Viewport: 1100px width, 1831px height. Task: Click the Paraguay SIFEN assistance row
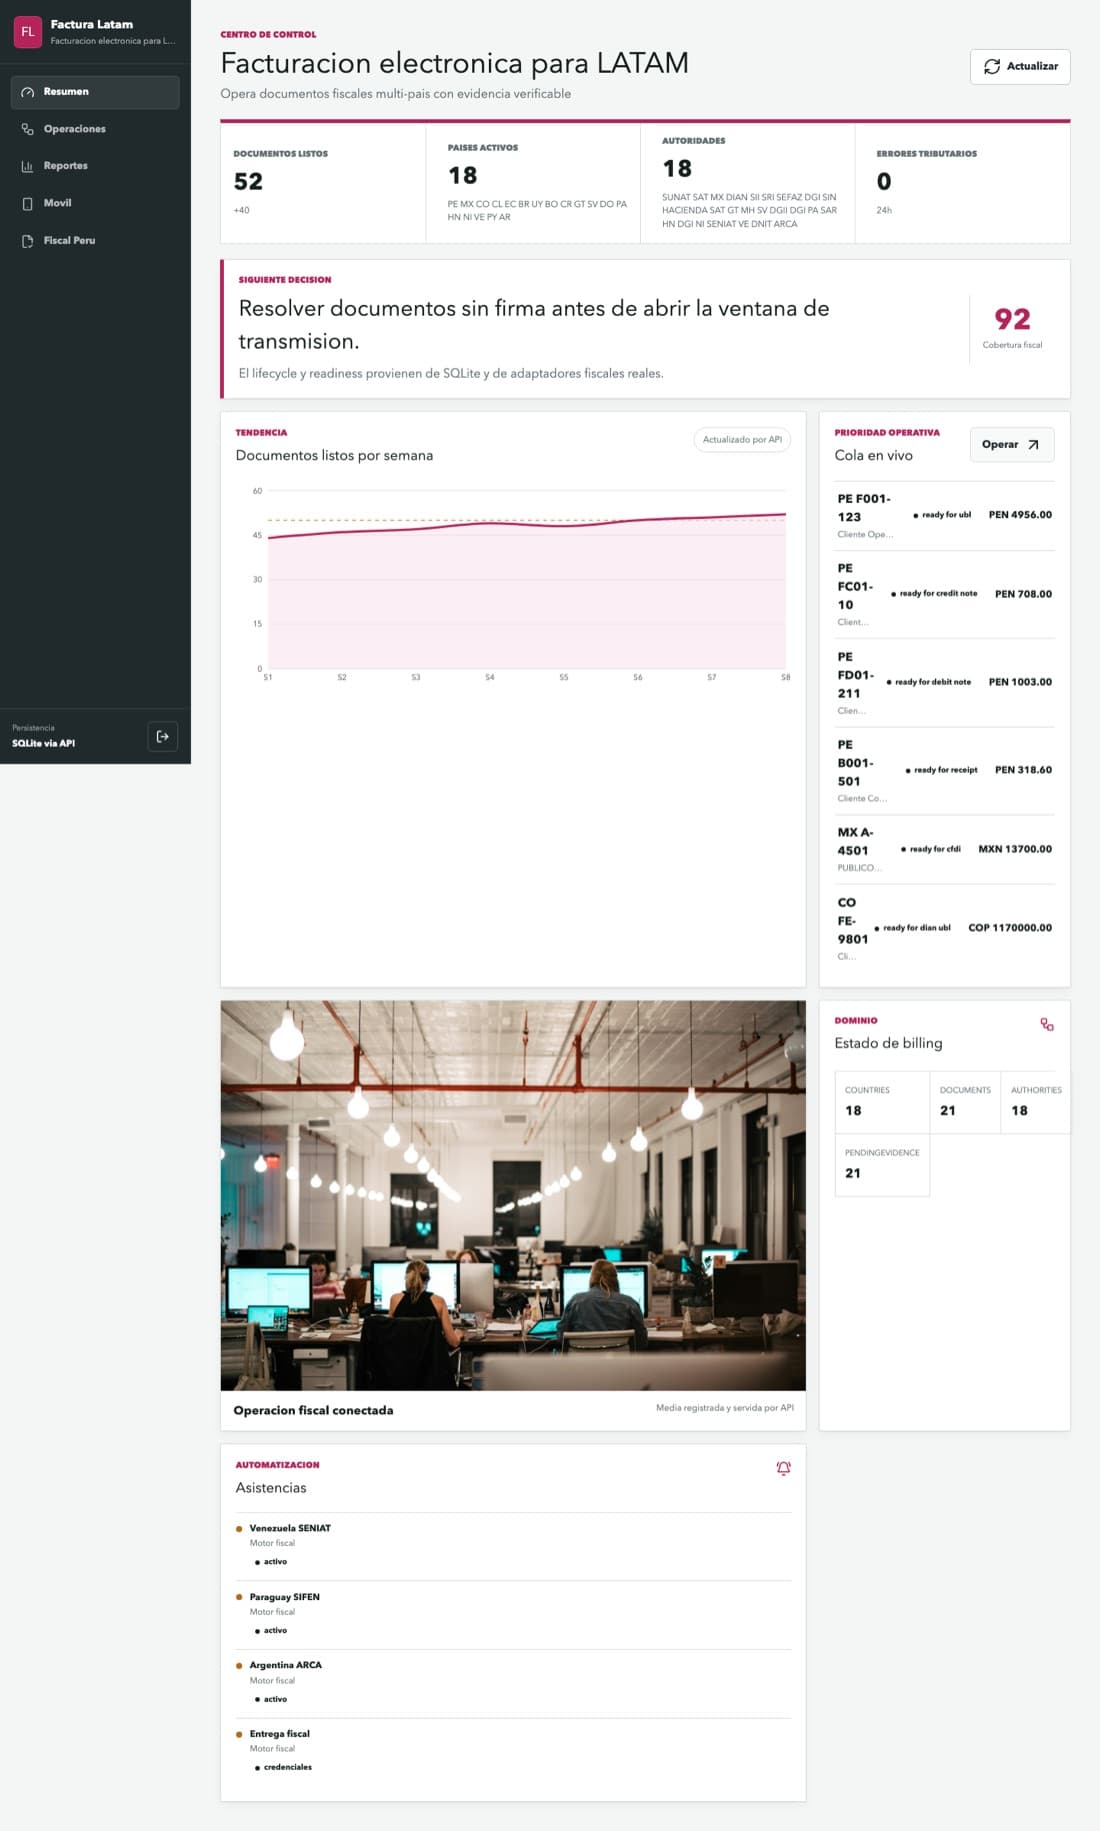(513, 1615)
